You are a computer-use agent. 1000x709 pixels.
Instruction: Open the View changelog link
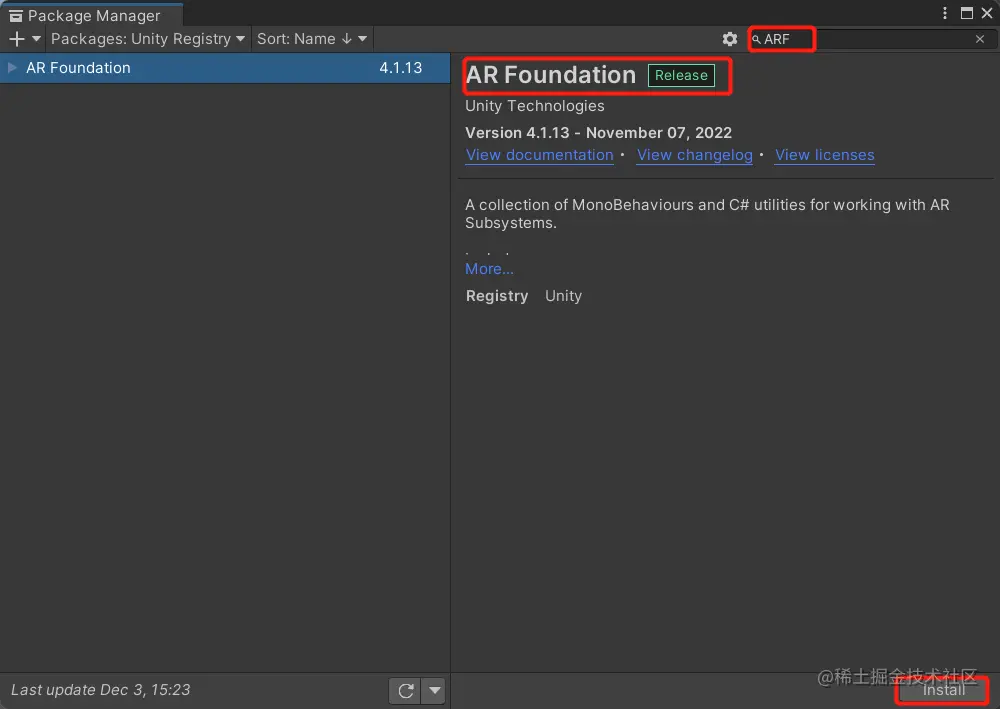coord(695,155)
